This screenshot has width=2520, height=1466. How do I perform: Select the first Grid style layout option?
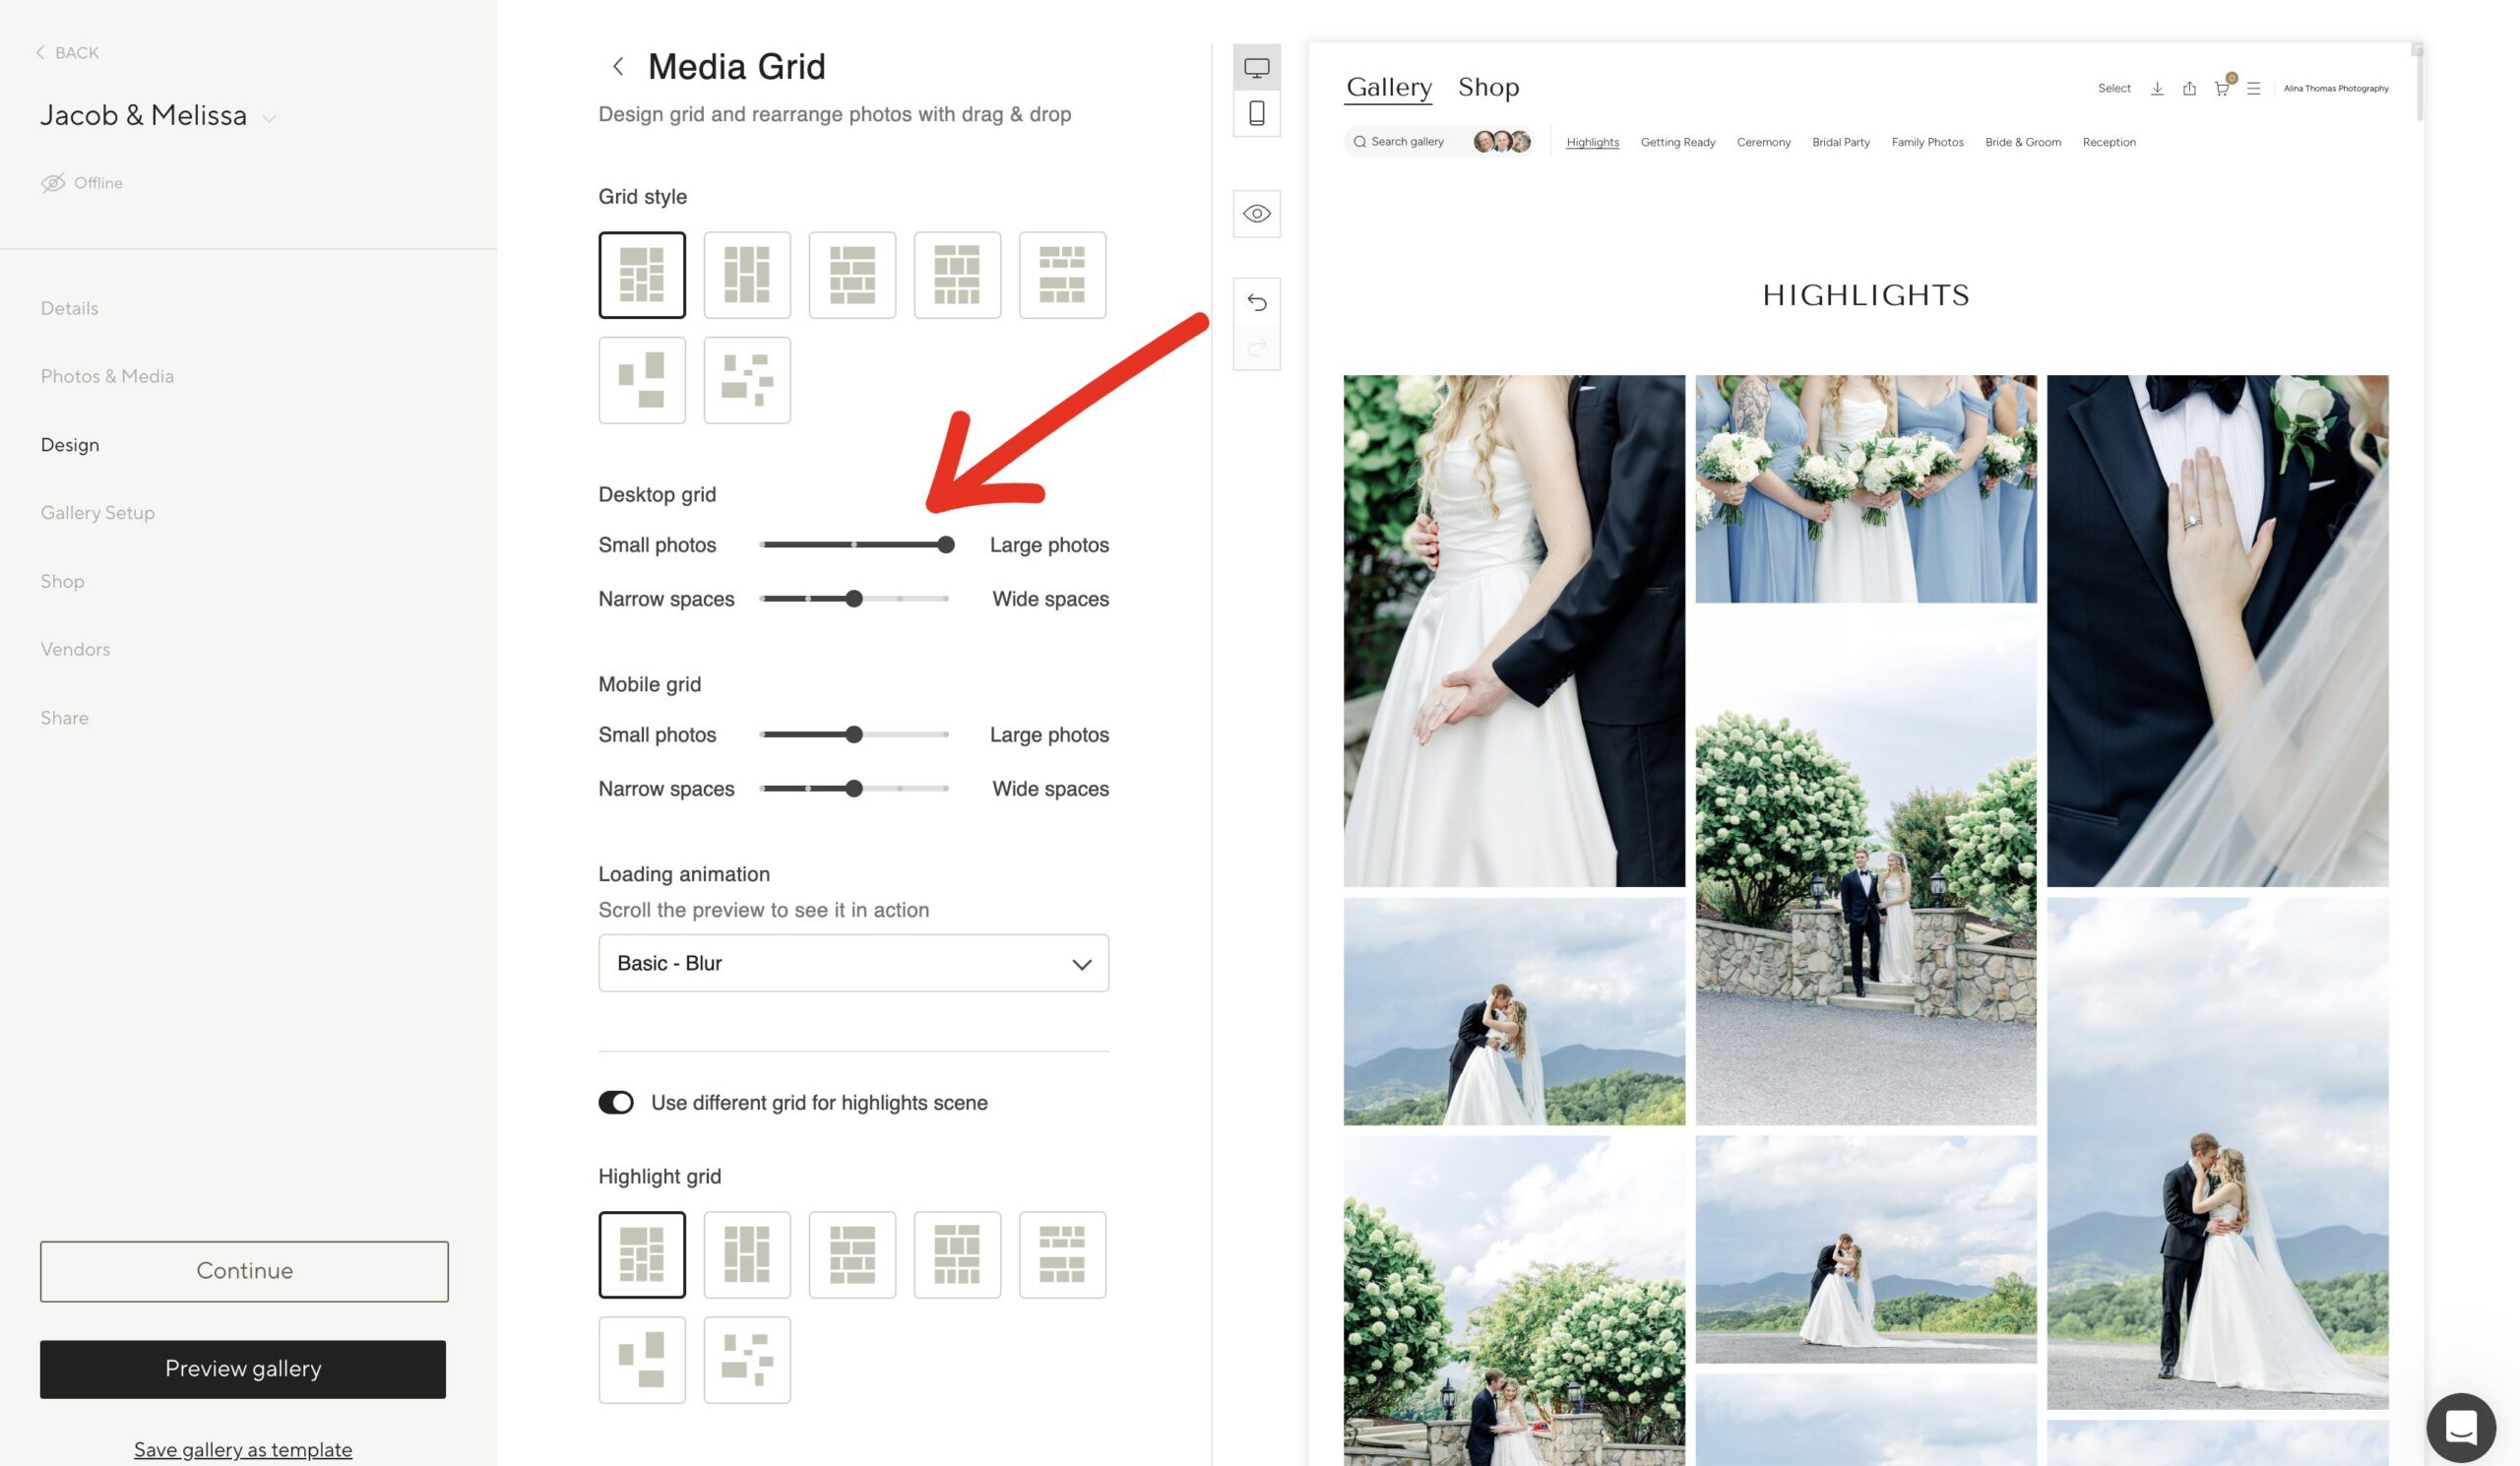[x=642, y=275]
